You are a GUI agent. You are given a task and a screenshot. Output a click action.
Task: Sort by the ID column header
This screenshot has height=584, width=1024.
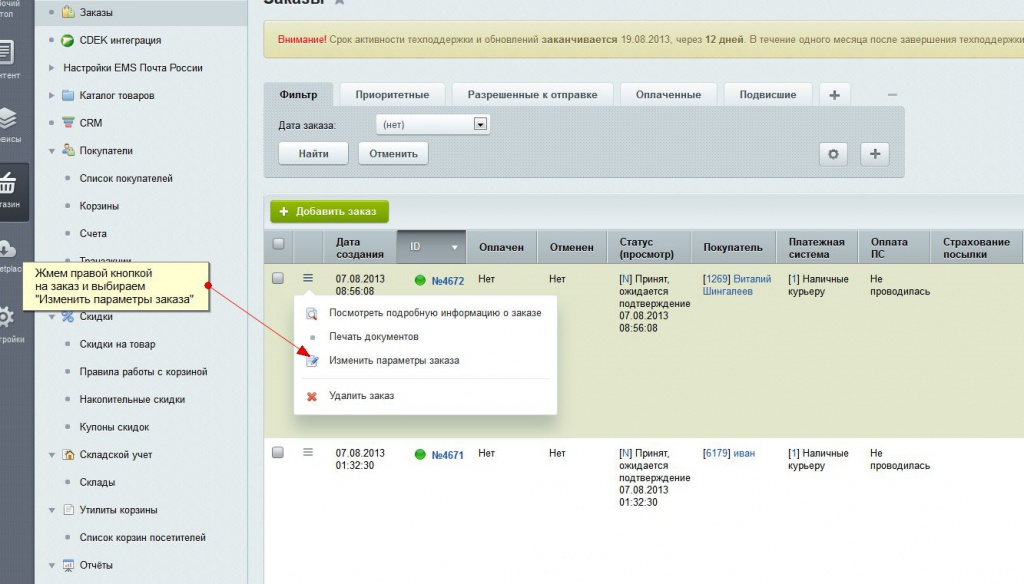pyautogui.click(x=431, y=247)
